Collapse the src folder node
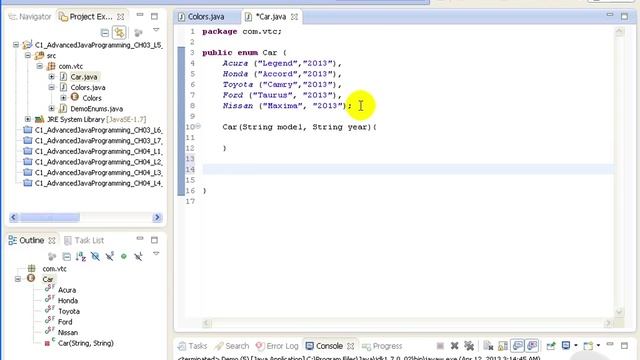 pos(28,56)
